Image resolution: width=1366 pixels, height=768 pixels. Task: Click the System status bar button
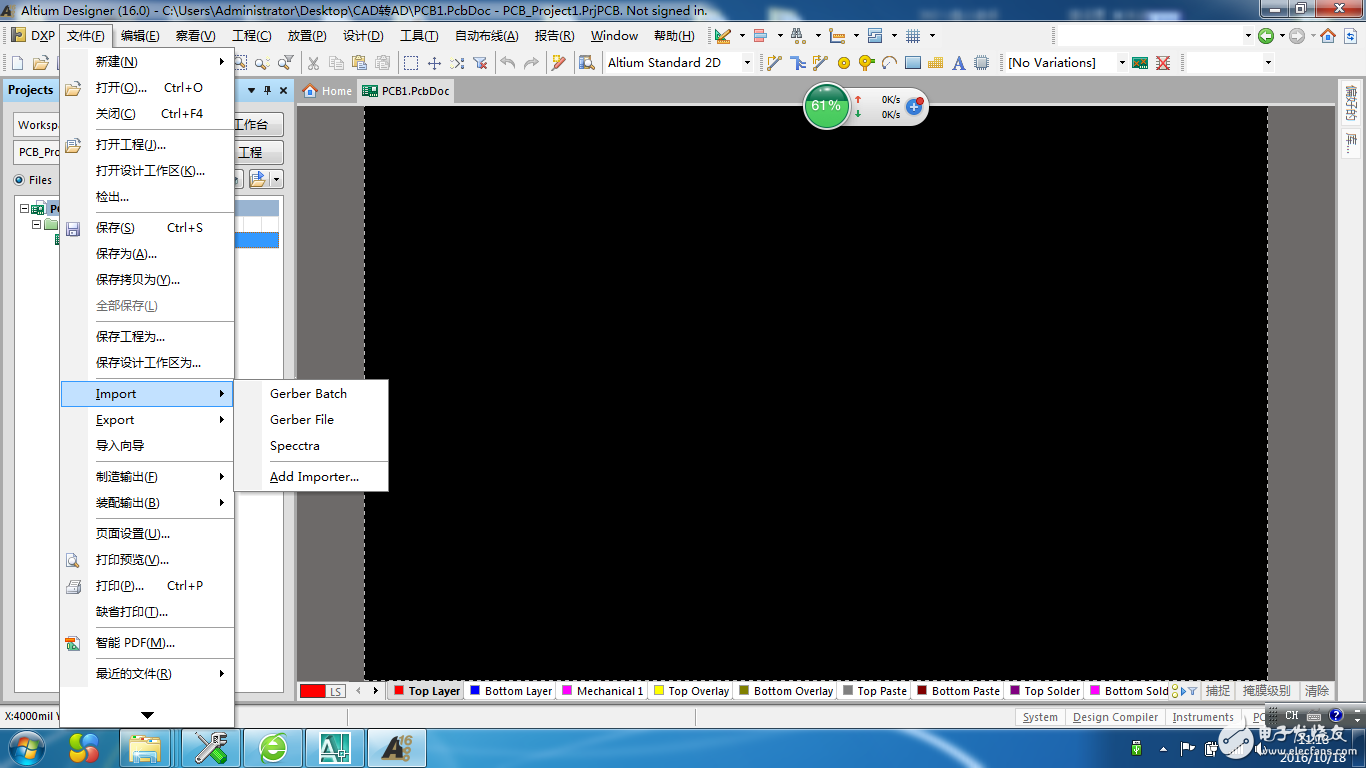point(1040,717)
